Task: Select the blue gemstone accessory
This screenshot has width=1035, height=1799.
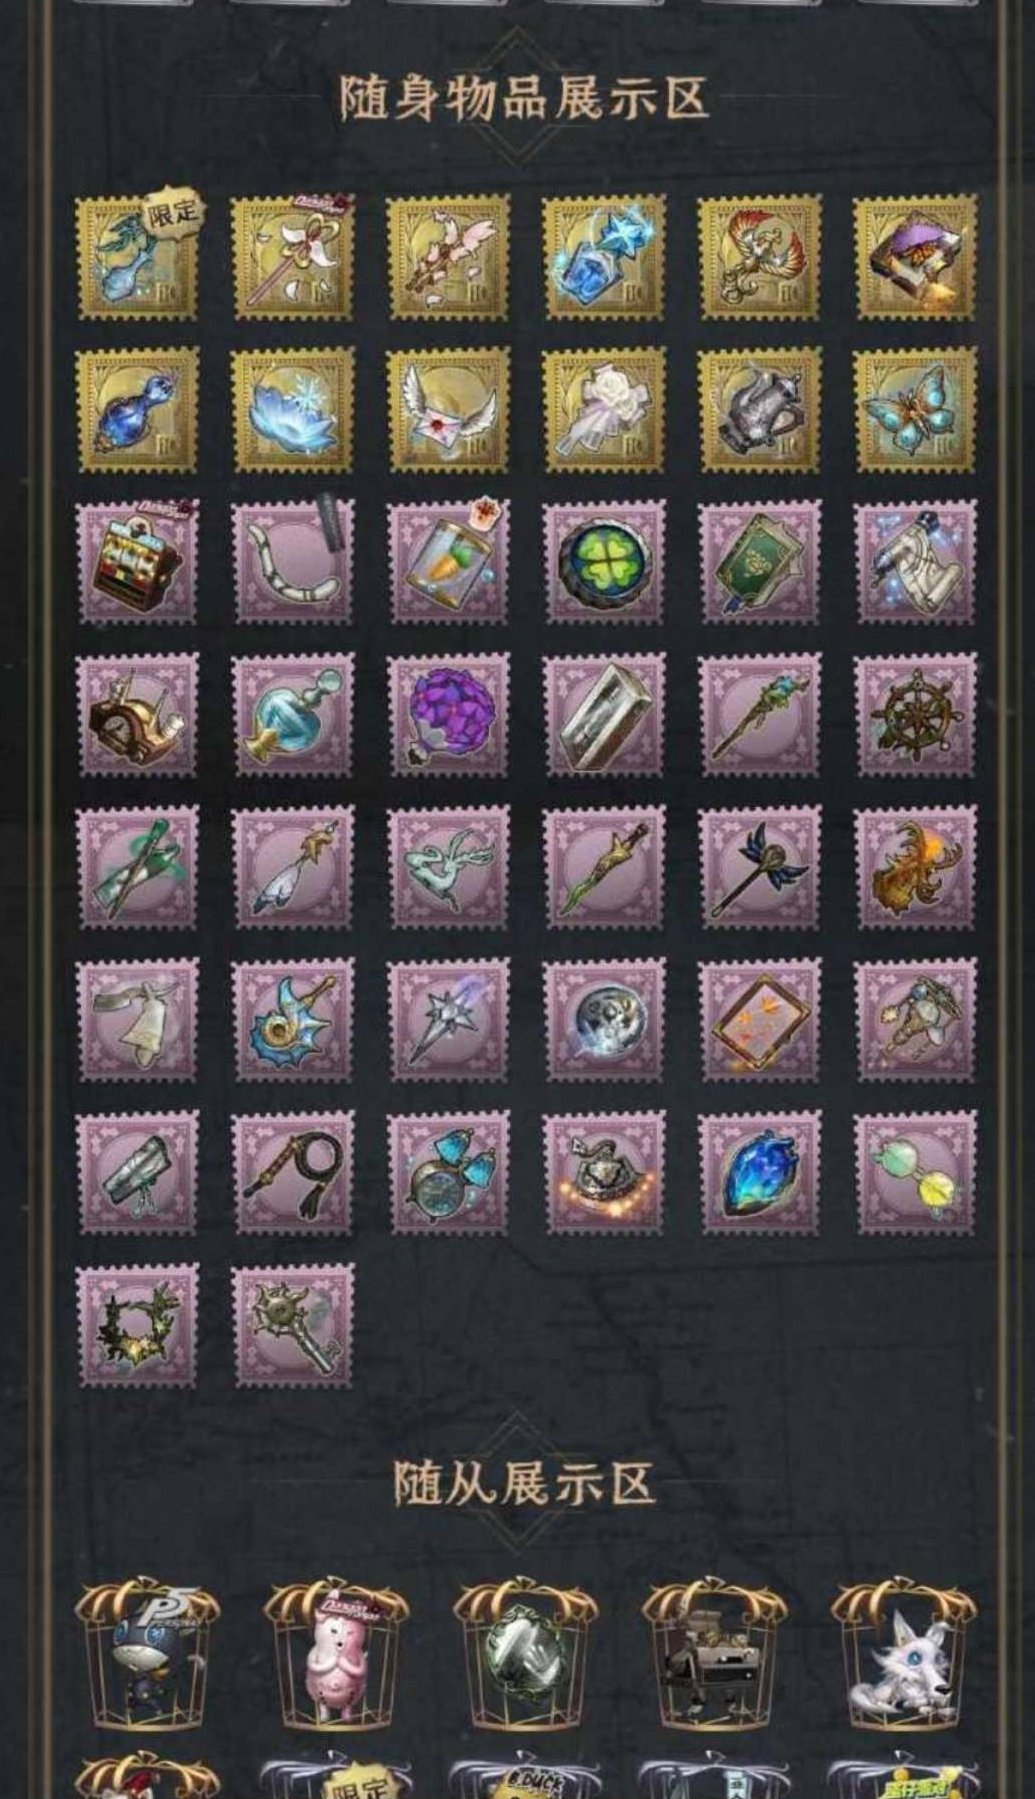Action: pyautogui.click(x=759, y=1173)
